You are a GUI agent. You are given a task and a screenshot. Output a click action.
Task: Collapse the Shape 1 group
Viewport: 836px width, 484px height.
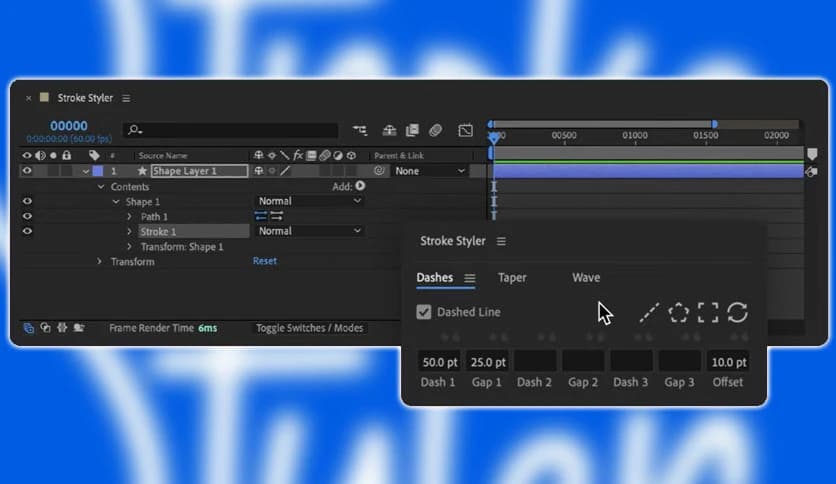(116, 201)
